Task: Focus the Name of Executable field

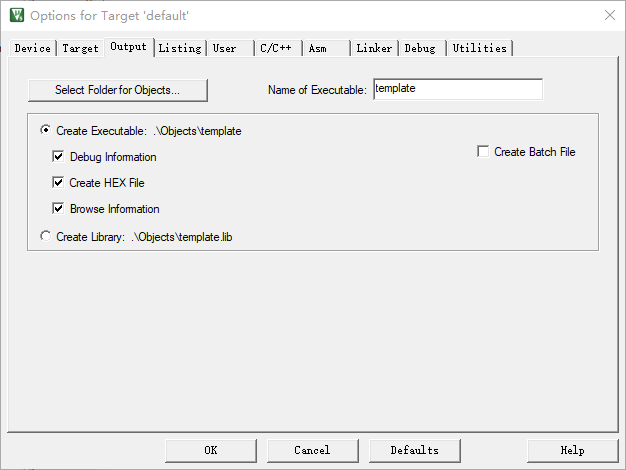Action: pyautogui.click(x=458, y=89)
